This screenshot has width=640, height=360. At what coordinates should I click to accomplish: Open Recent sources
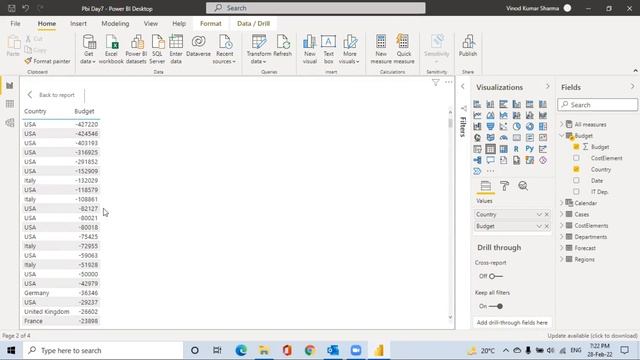pos(224,49)
